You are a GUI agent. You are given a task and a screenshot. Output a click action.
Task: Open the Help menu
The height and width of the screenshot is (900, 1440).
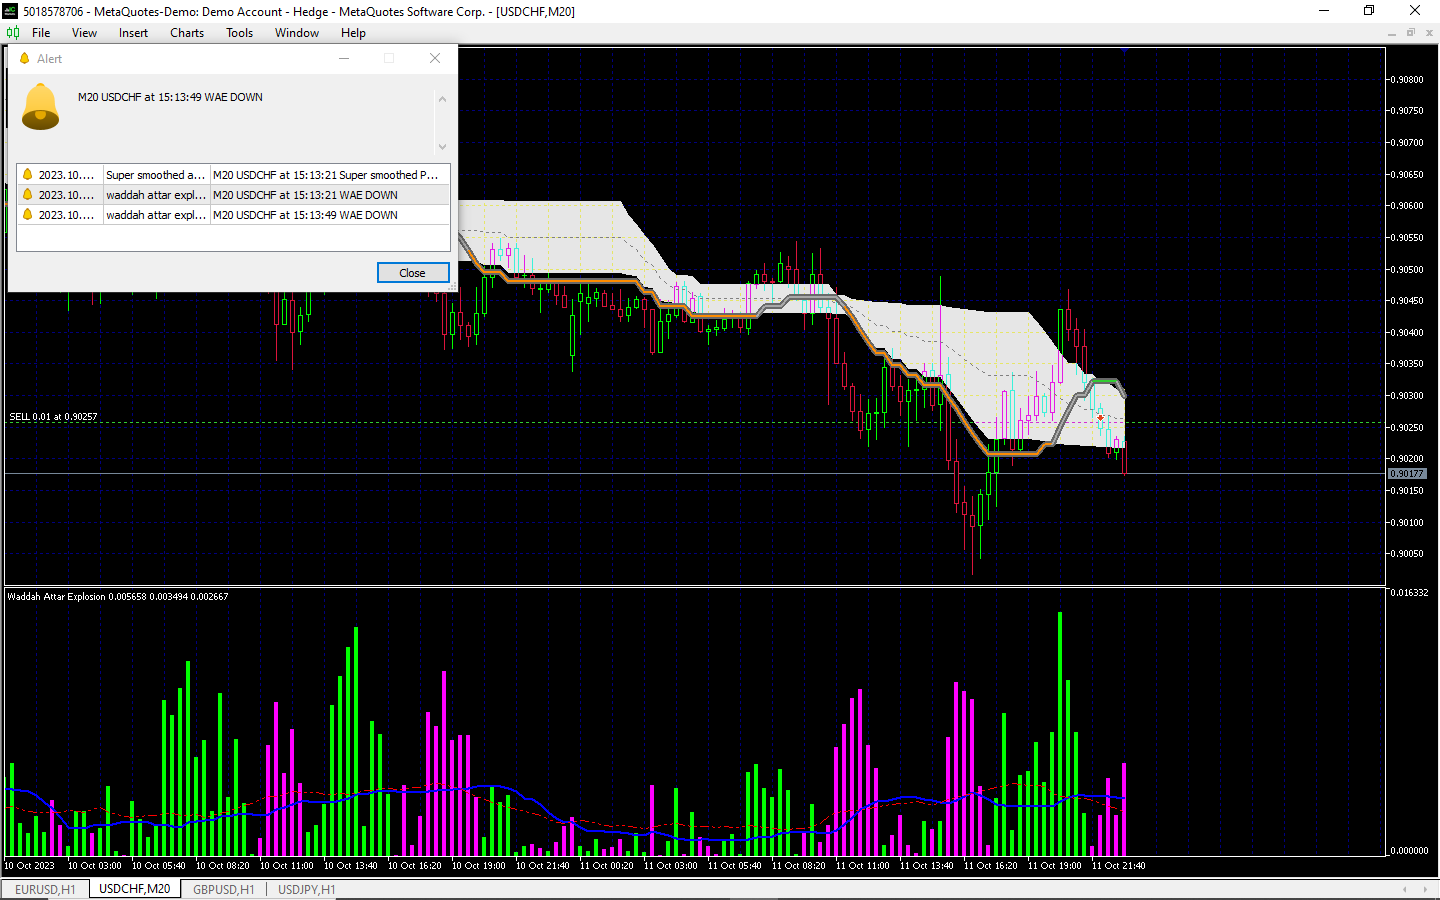point(353,33)
